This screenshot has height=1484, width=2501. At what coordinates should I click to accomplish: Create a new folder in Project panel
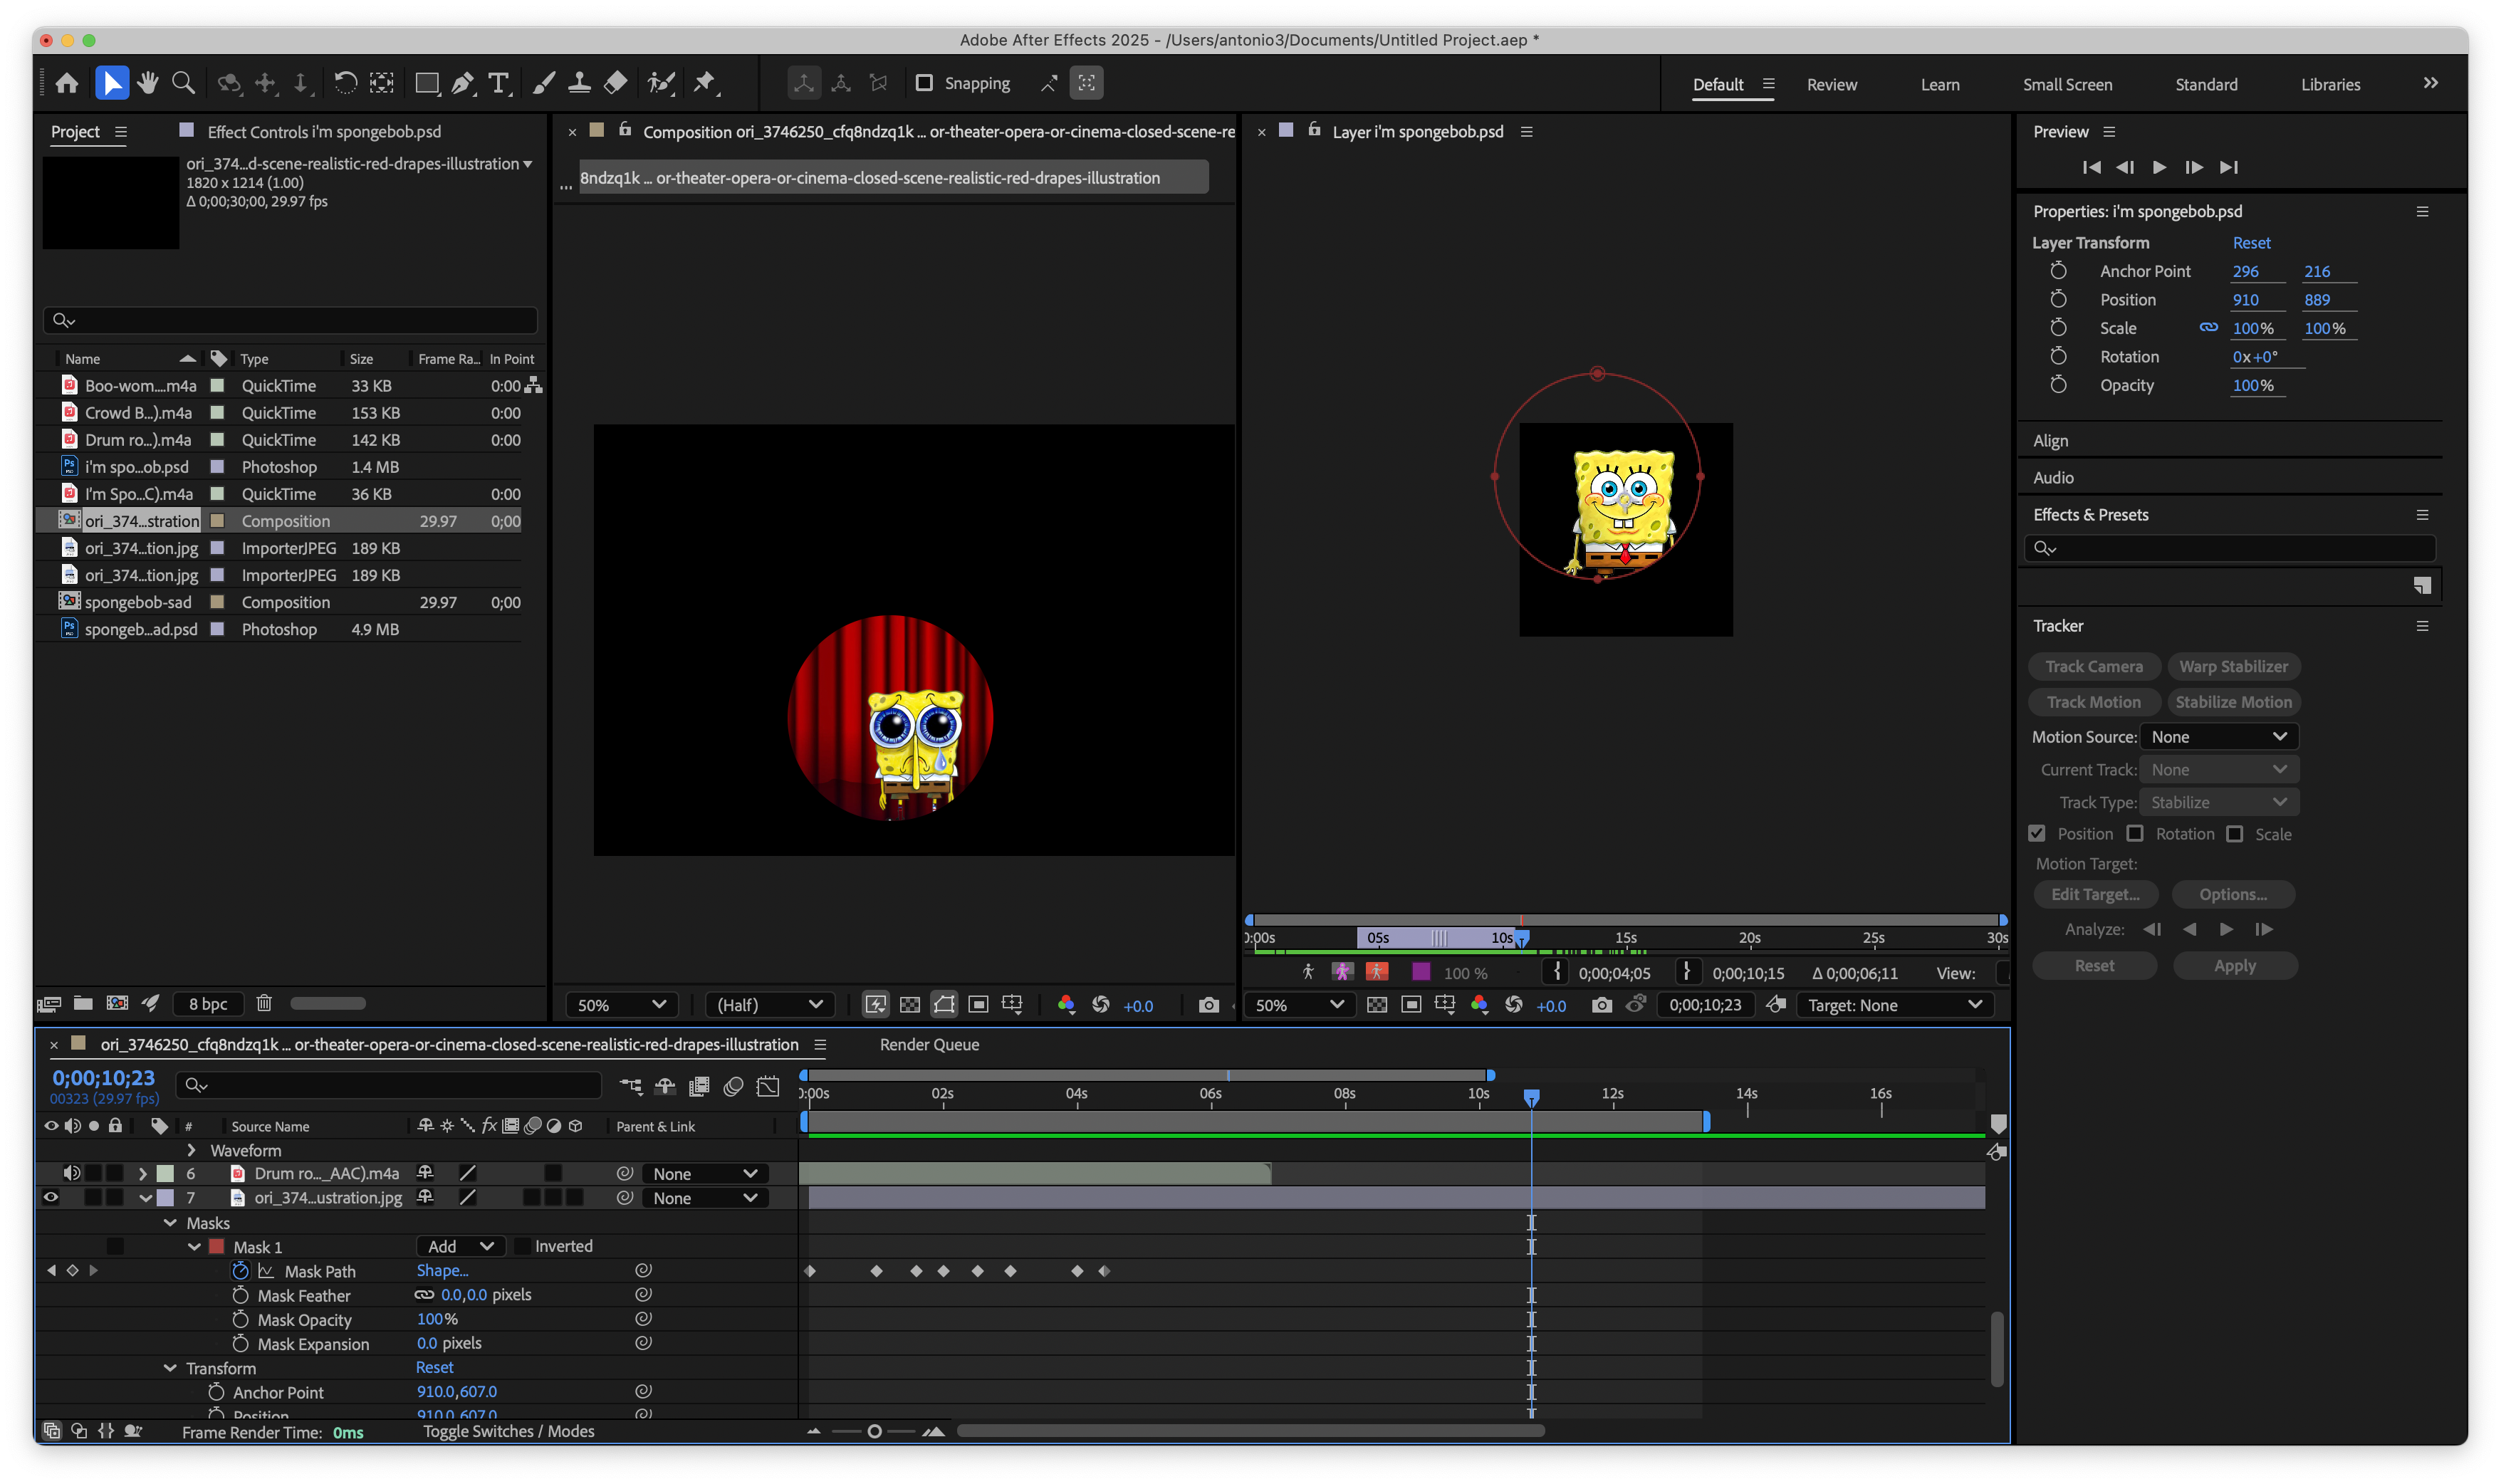click(x=83, y=1003)
